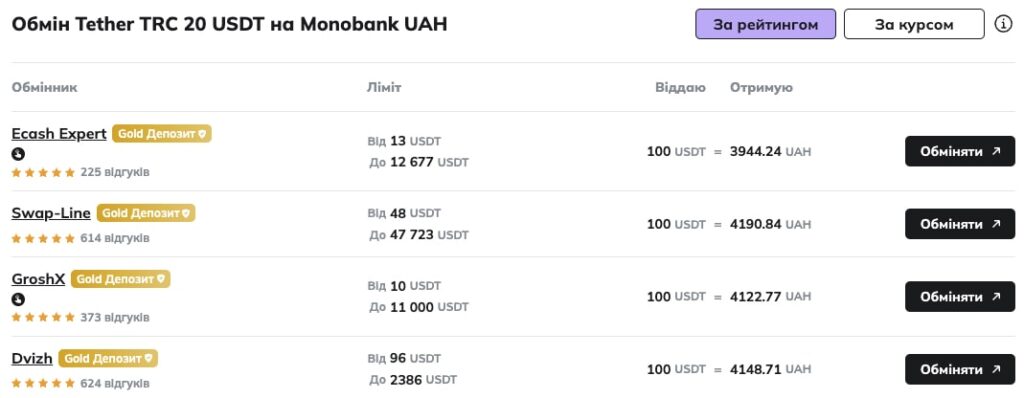Open the GroshX exchanger link
The height and width of the screenshot is (398, 1024).
[x=39, y=279]
